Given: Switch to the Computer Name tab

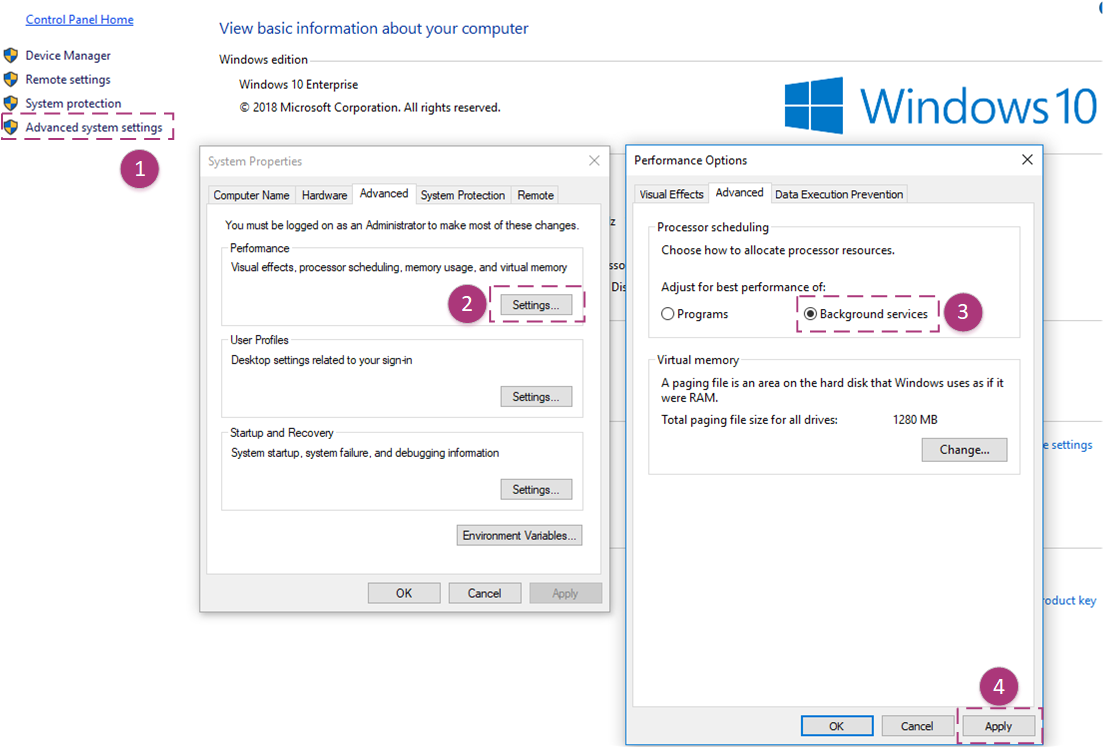Looking at the screenshot, I should pos(251,195).
